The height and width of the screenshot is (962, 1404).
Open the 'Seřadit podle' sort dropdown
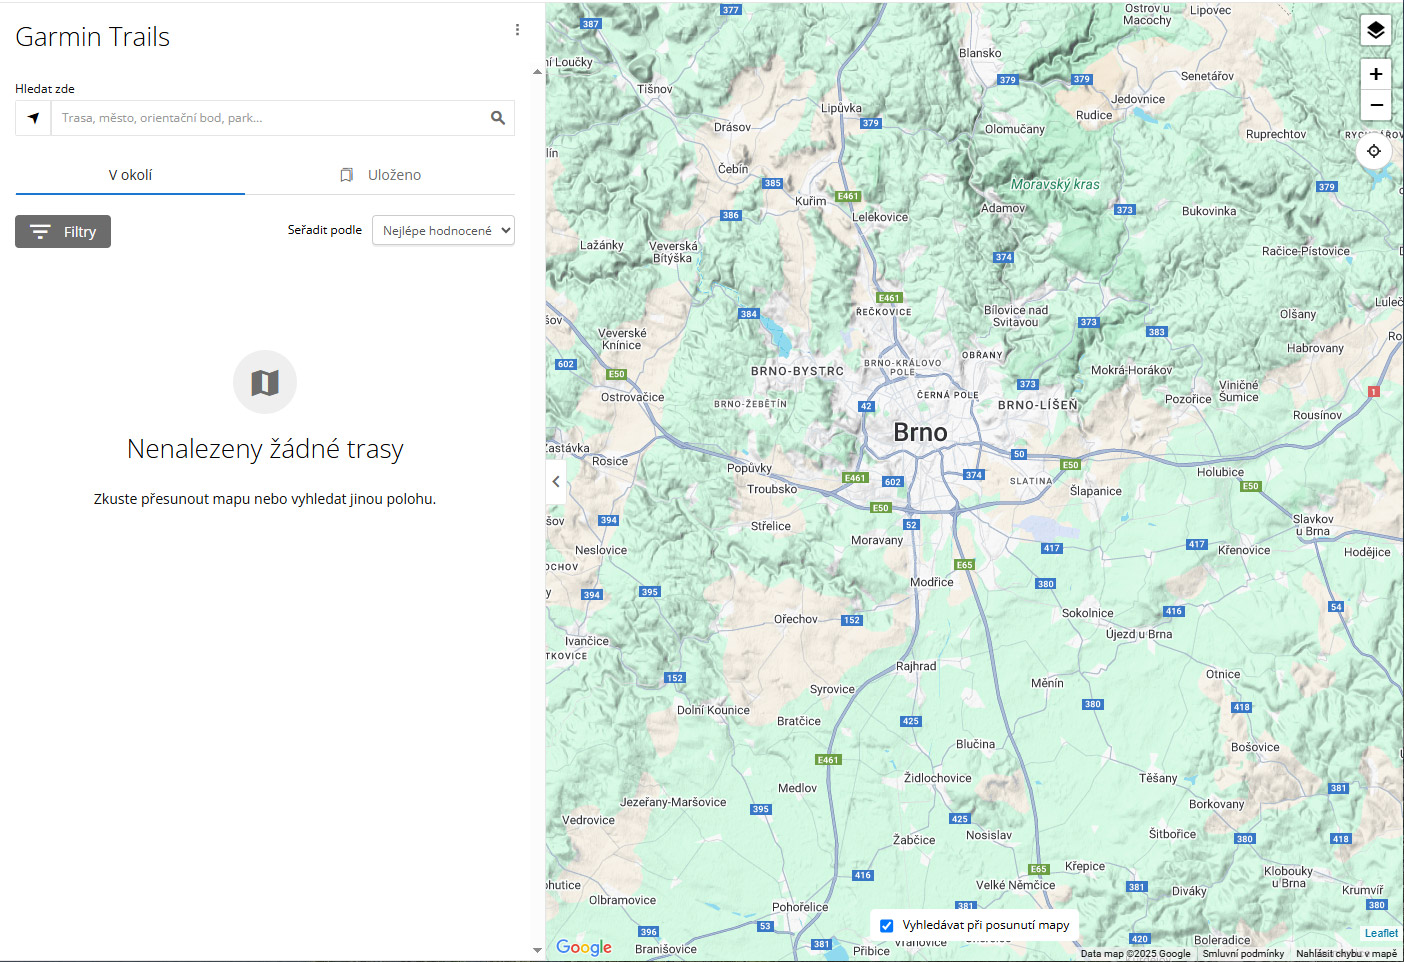tap(443, 230)
